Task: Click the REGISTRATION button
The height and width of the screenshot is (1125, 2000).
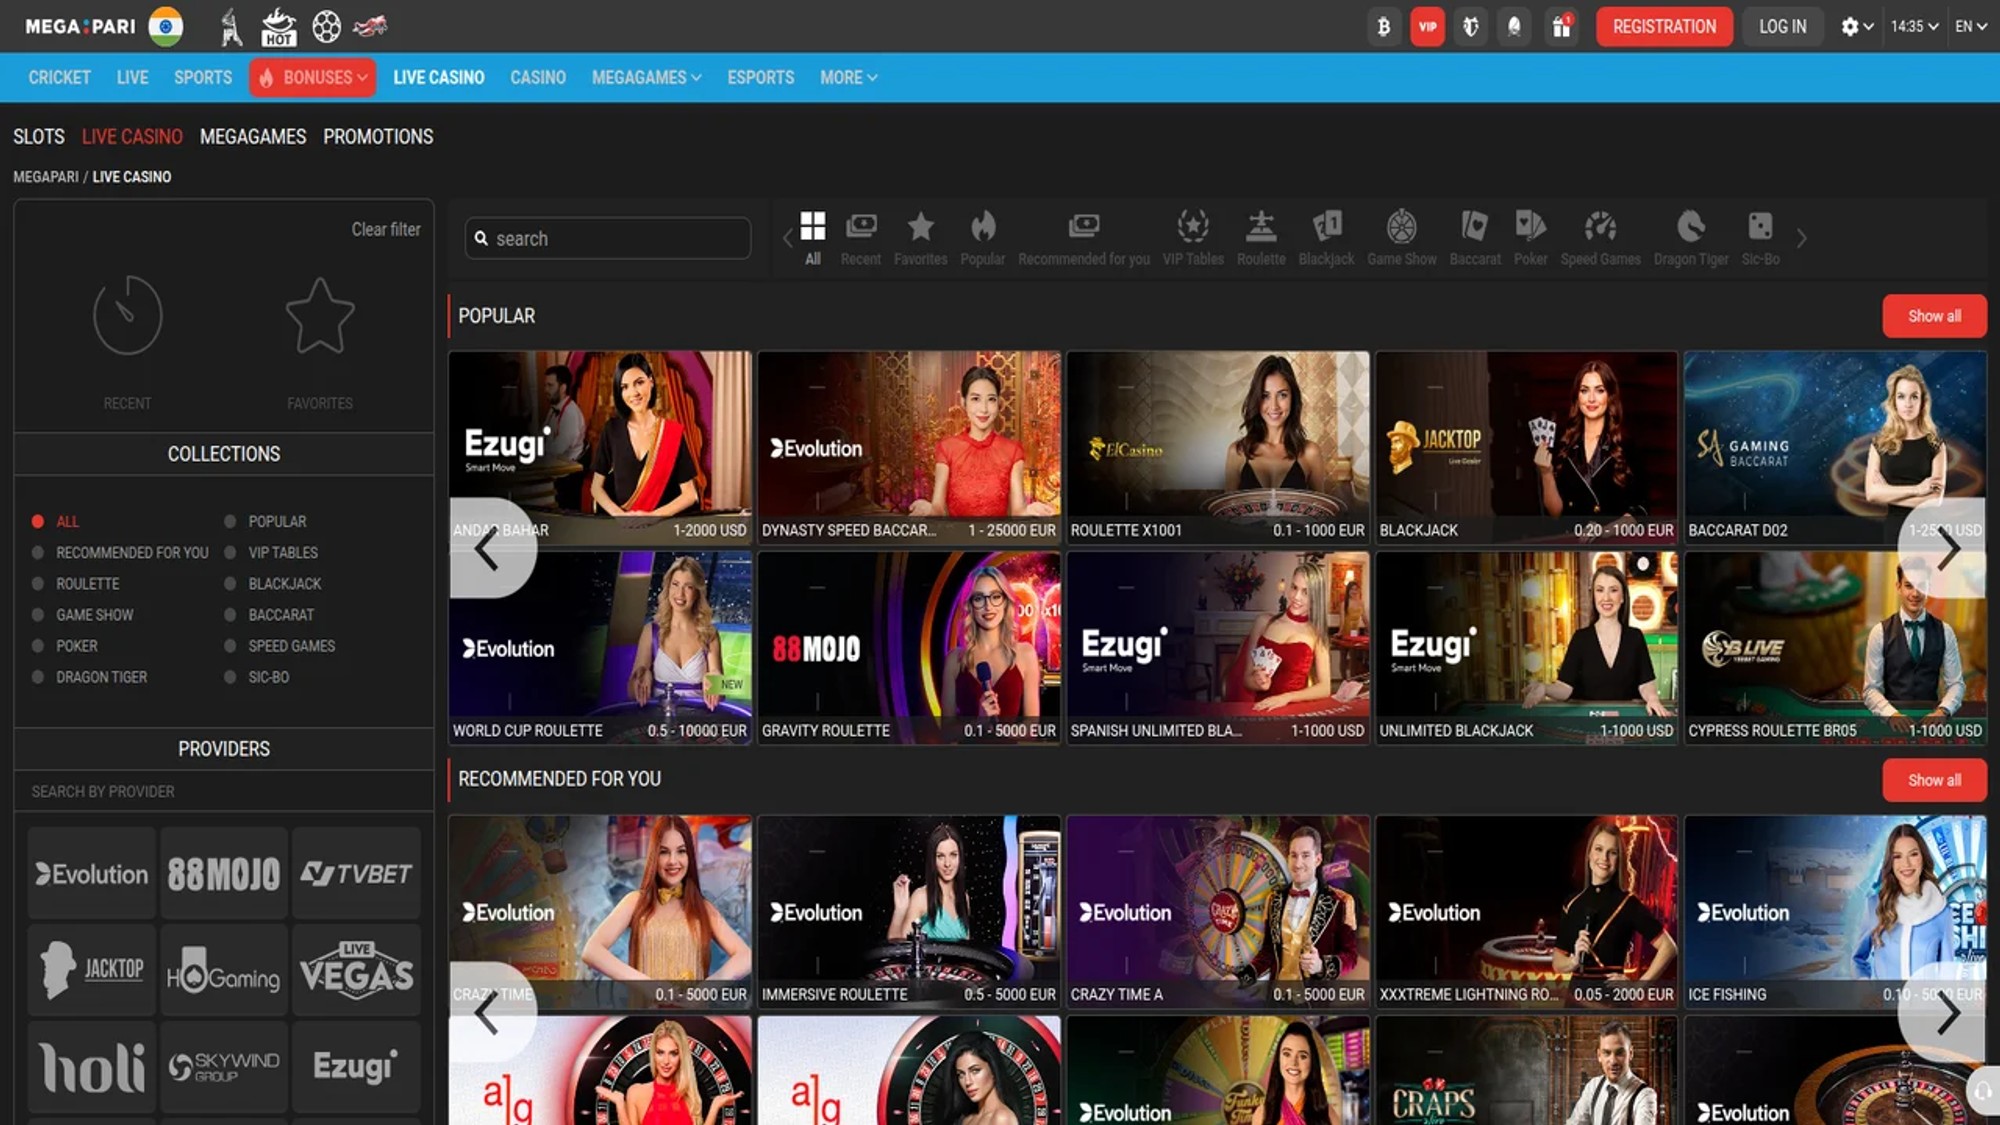Action: (1664, 27)
